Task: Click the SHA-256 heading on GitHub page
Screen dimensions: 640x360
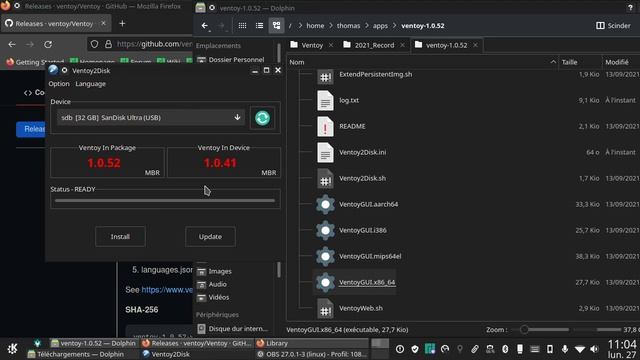Action: coord(142,310)
